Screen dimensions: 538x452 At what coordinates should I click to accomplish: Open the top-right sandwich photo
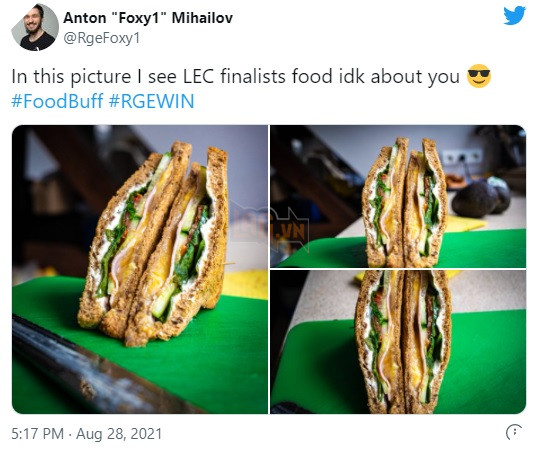398,196
